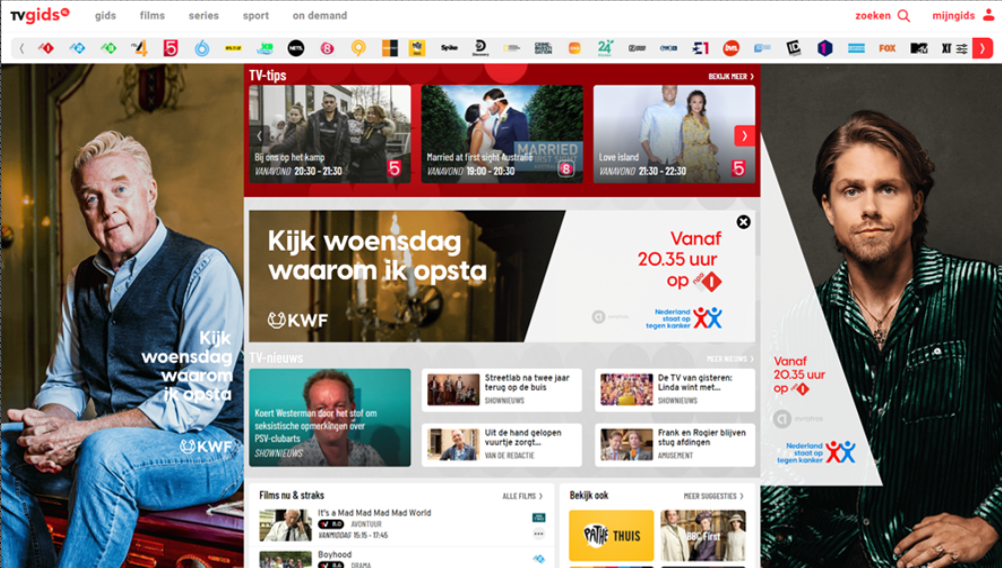Screen dimensions: 1002x568
Task: Open the Pathé Thuis suggestion tile
Action: pos(611,535)
